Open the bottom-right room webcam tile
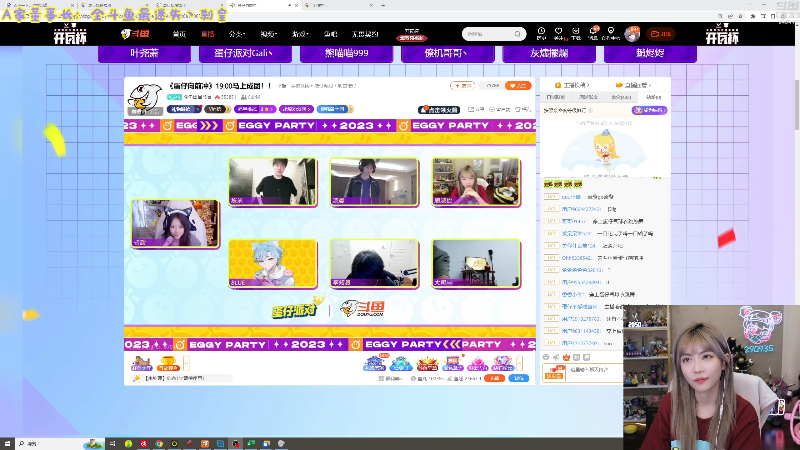The height and width of the screenshot is (450, 800). [476, 264]
